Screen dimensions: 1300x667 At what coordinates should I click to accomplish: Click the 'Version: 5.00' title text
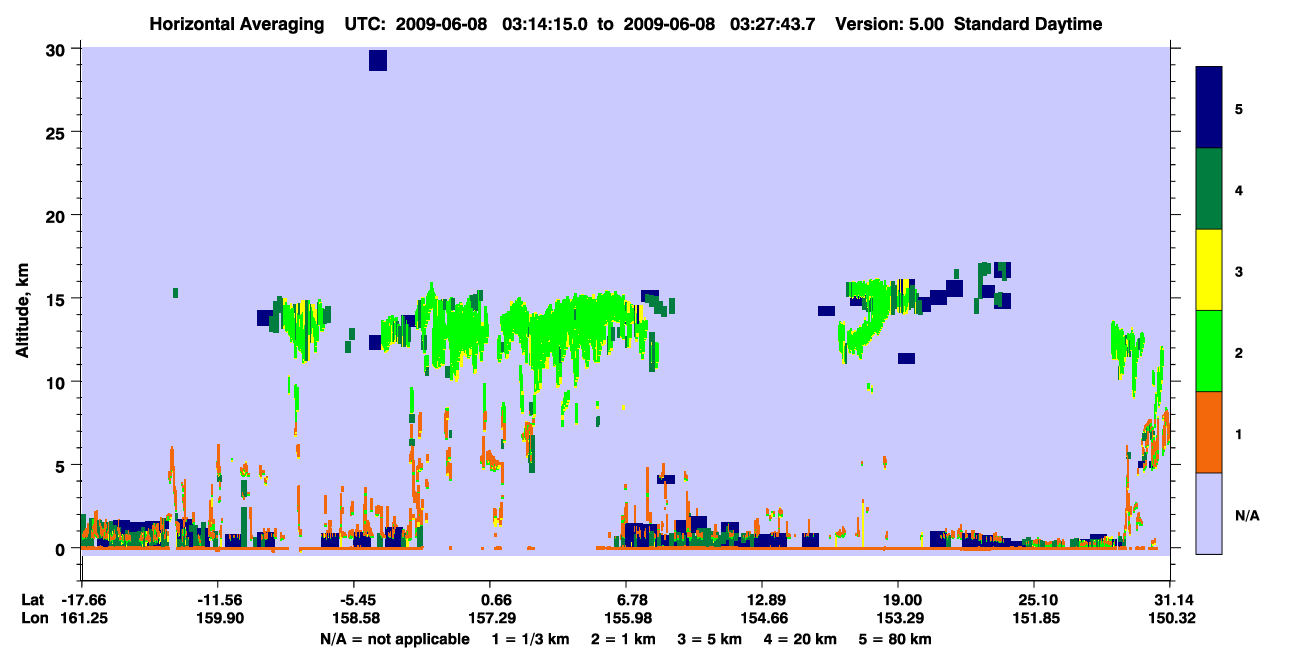coord(892,24)
